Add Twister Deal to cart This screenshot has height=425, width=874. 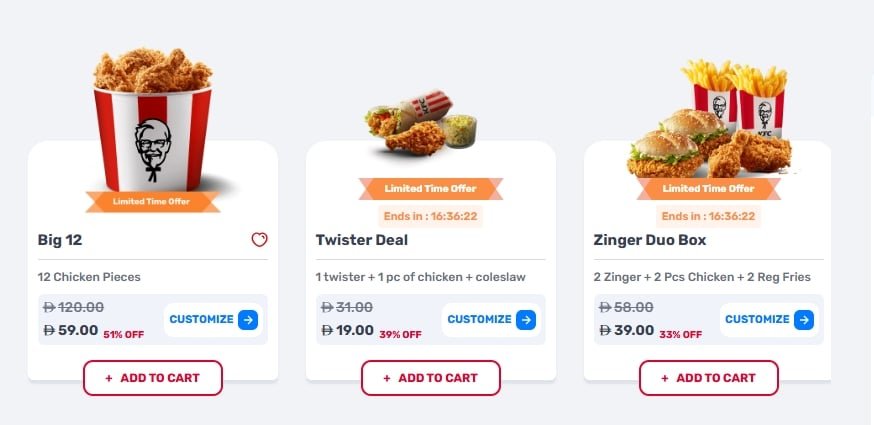point(431,378)
